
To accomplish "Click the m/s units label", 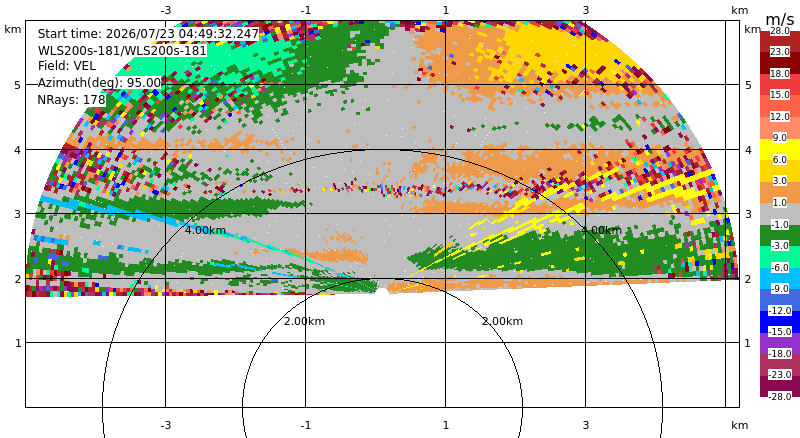I will (780, 19).
